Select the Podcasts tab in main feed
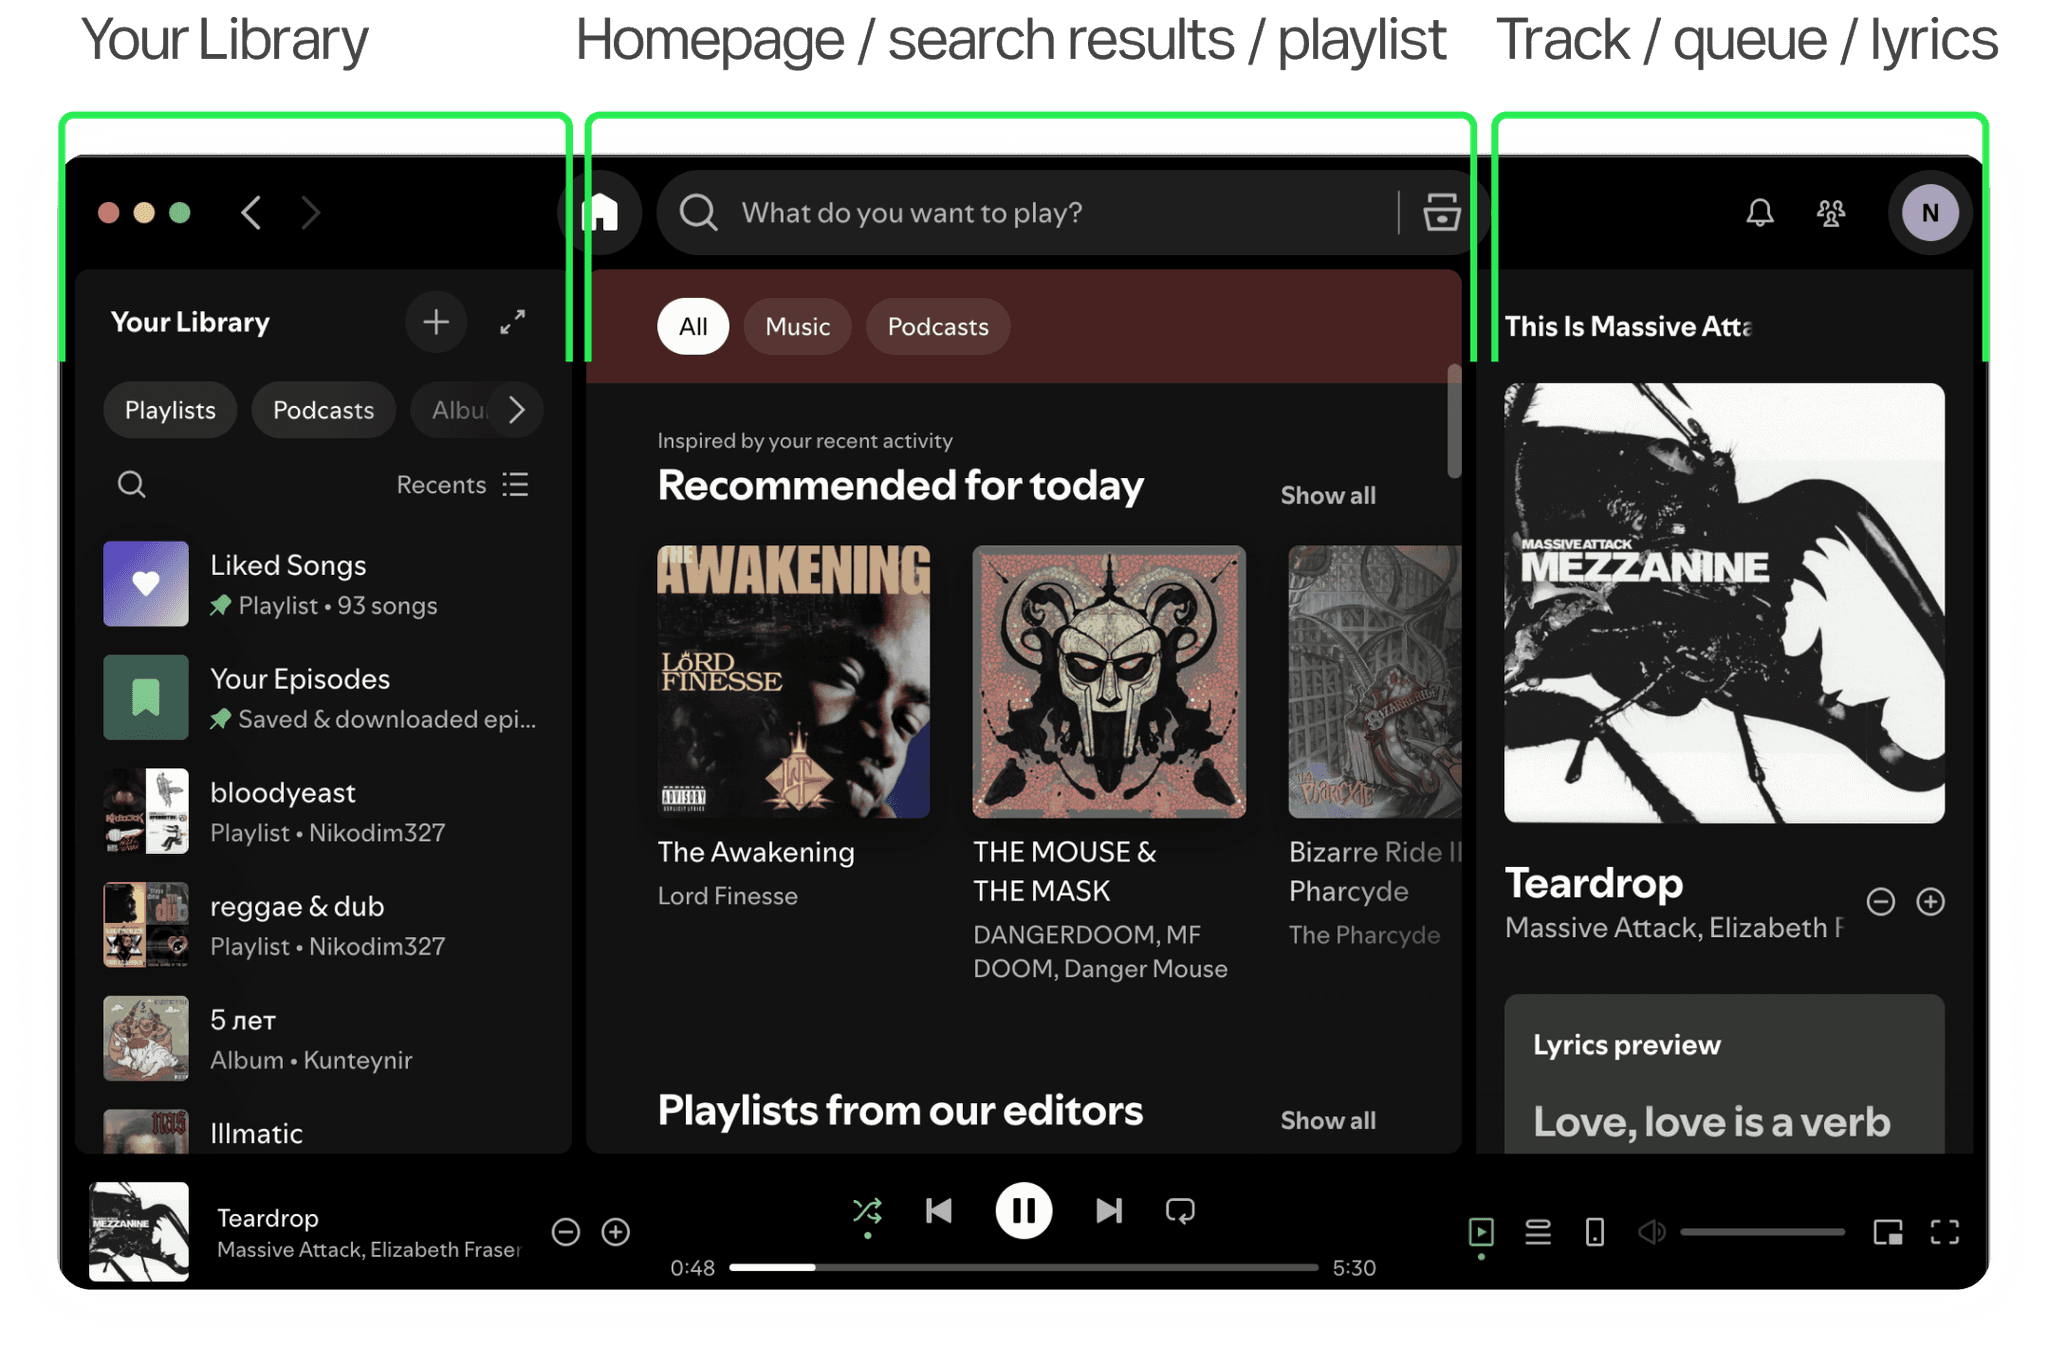The image size is (2048, 1347). click(937, 327)
